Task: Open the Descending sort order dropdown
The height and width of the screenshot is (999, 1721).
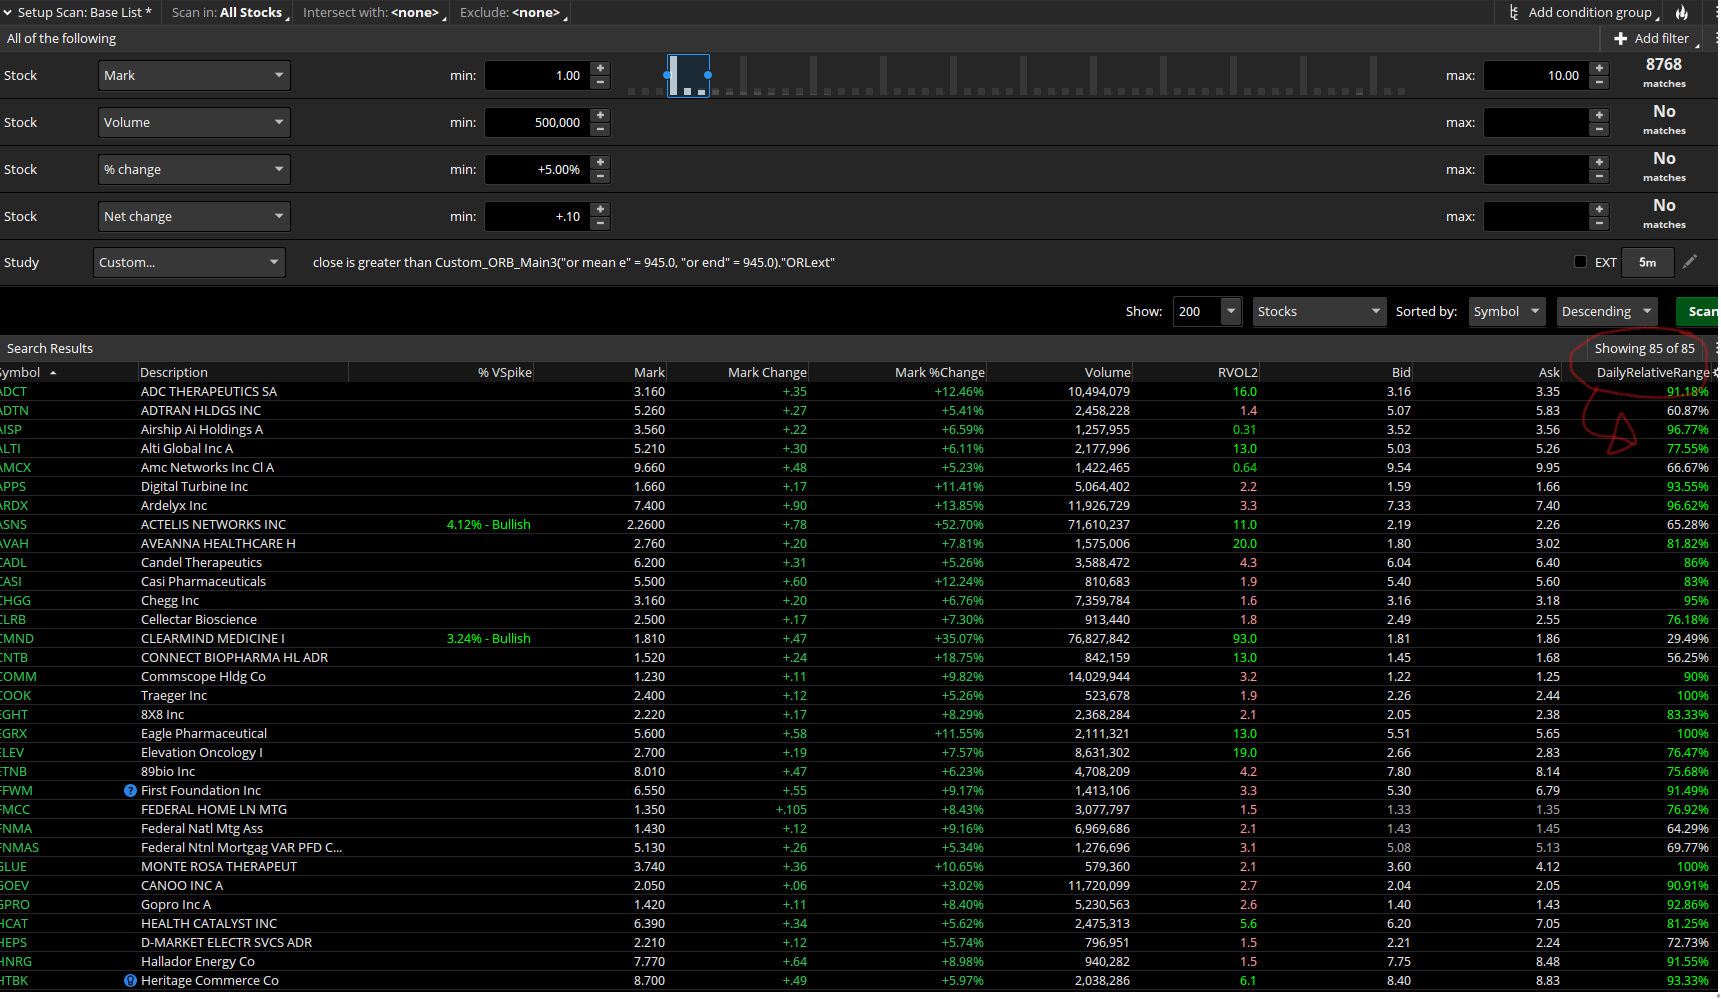Action: pos(1607,312)
